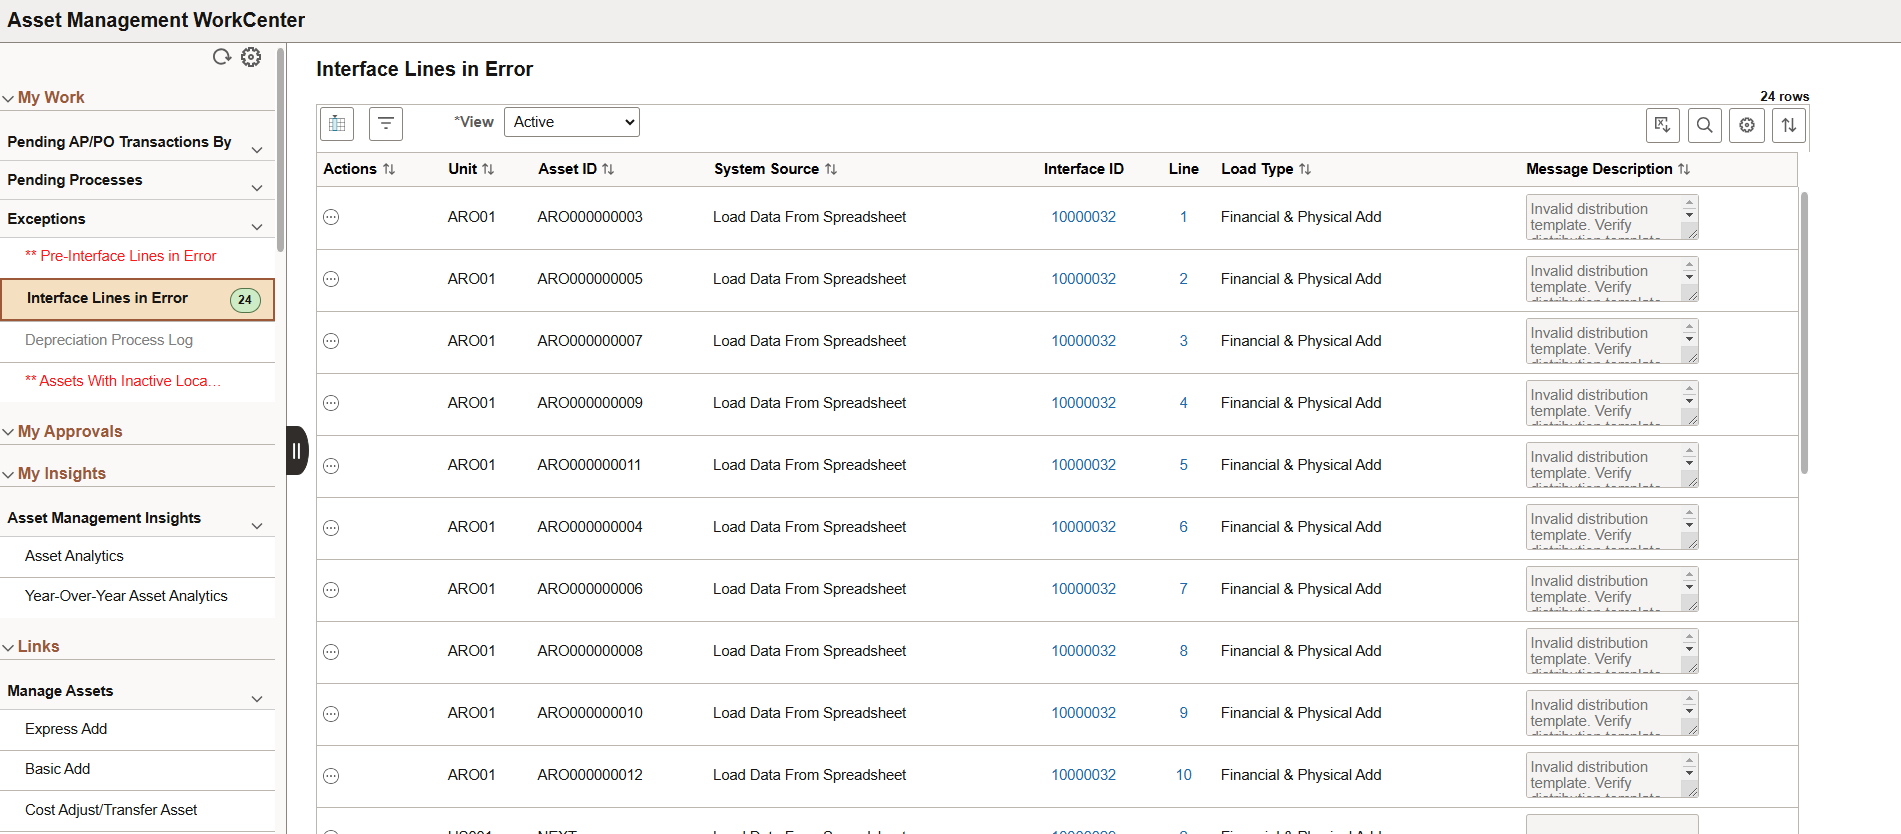Sort by Load Type column arrows
Screen dimensions: 1901x834
(1305, 169)
